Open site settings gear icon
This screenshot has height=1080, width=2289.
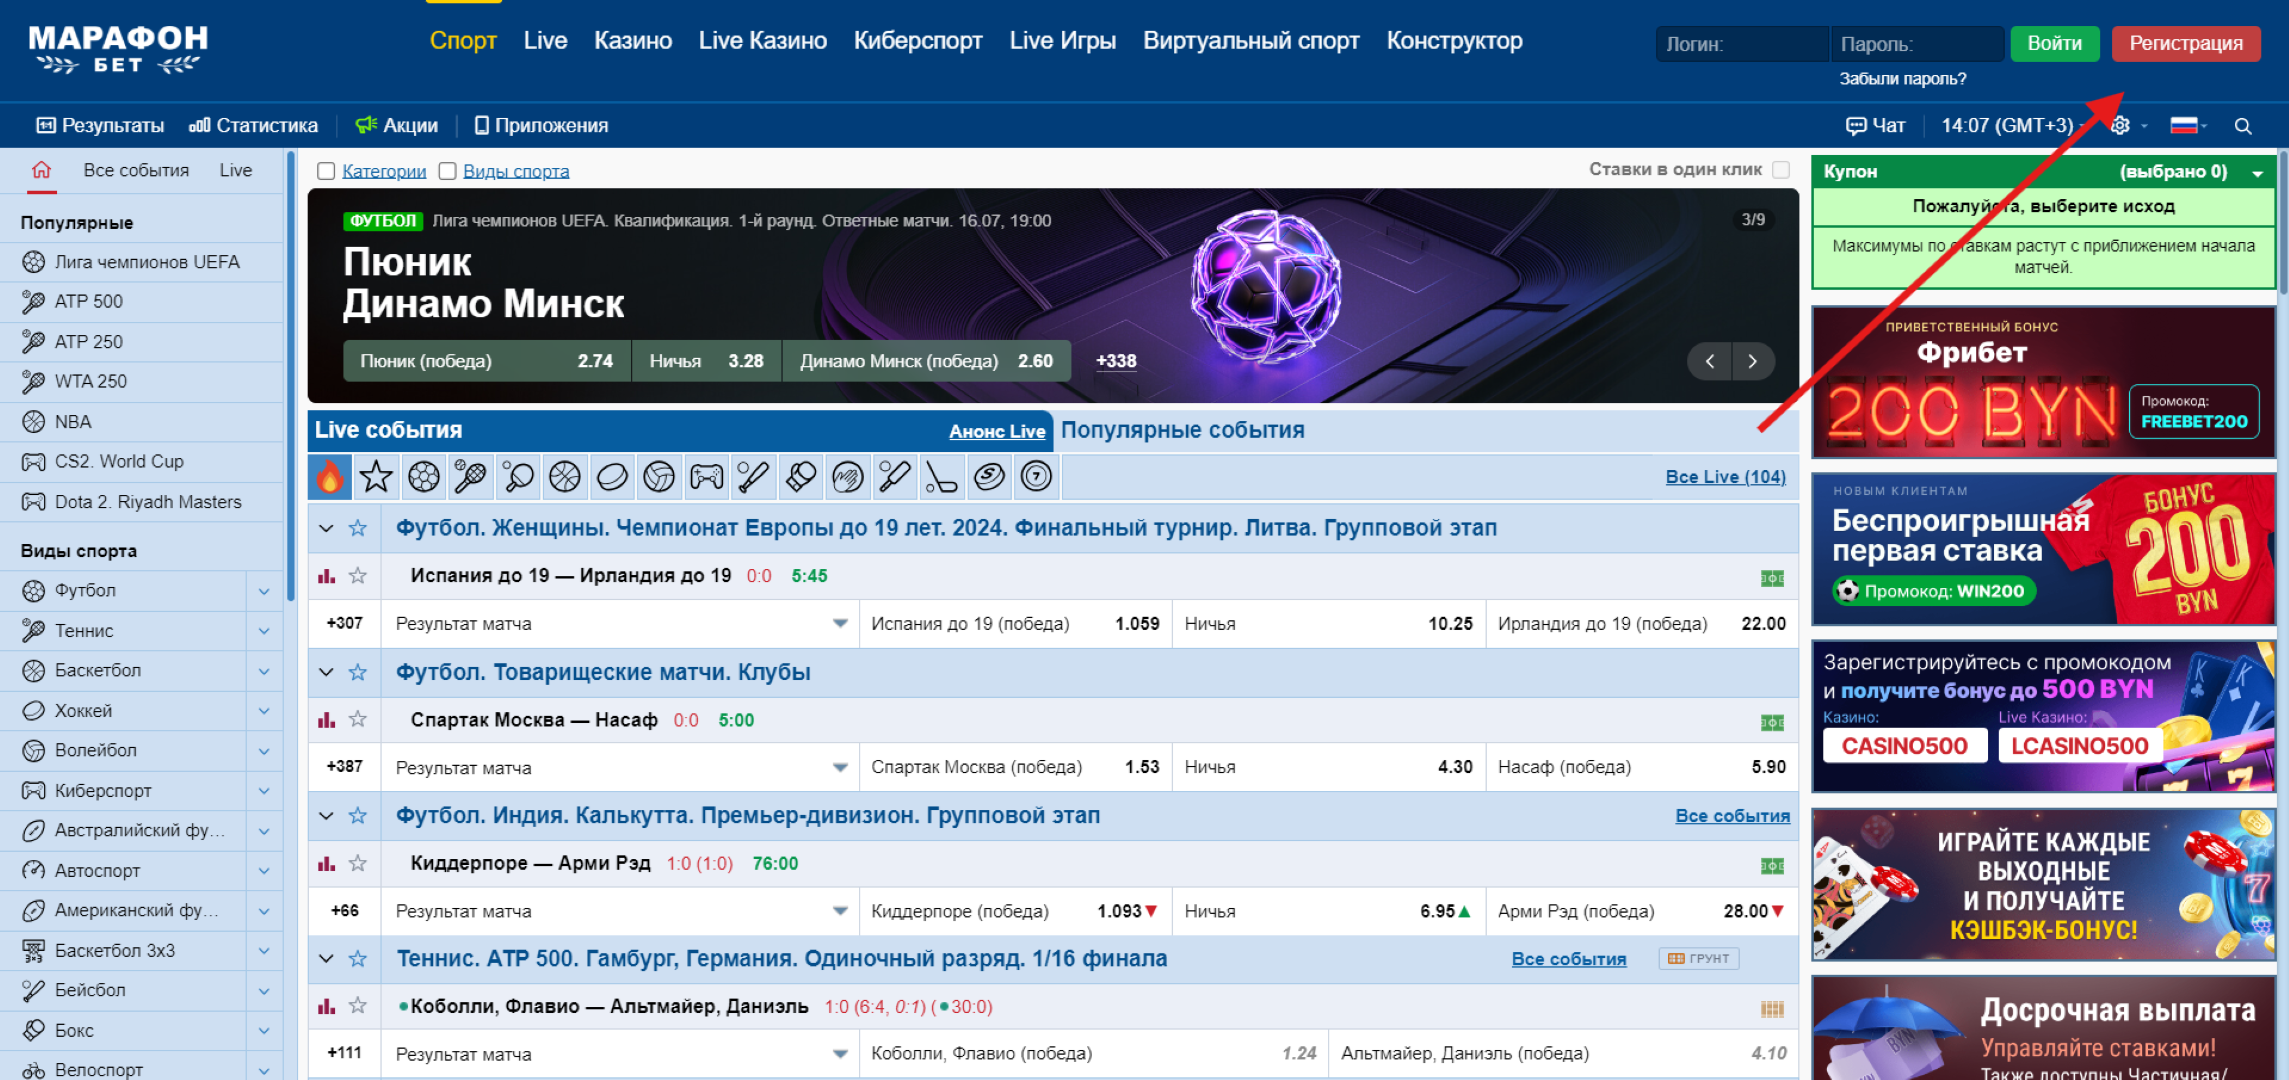coord(2120,126)
